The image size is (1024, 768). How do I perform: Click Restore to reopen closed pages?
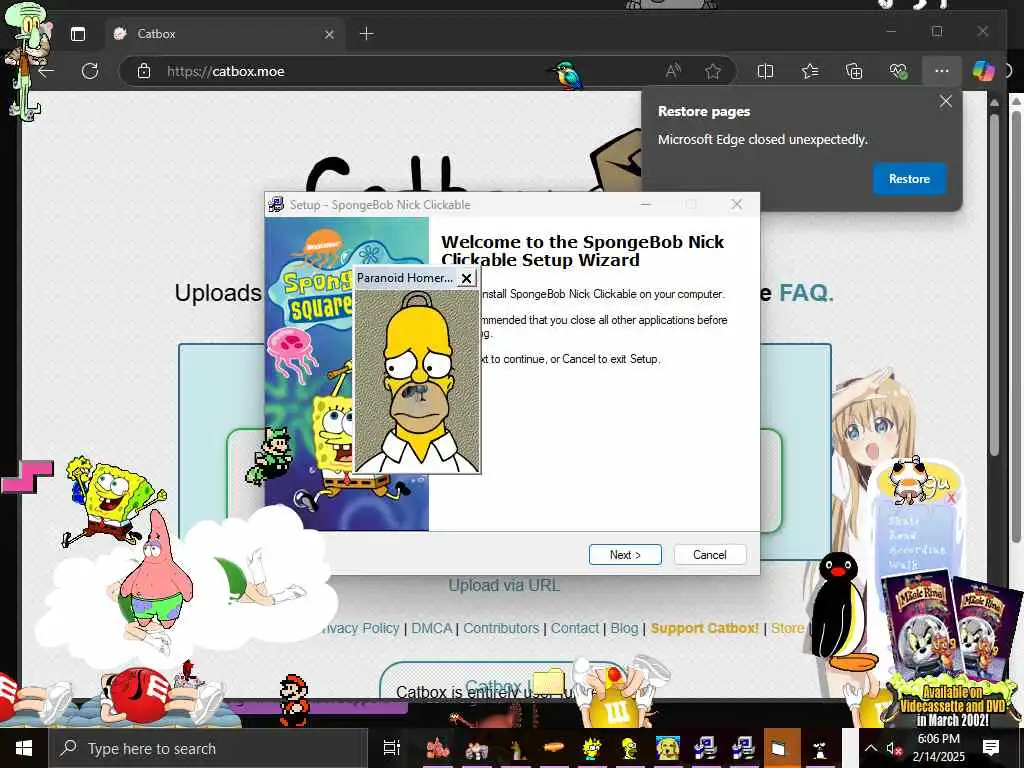[909, 179]
